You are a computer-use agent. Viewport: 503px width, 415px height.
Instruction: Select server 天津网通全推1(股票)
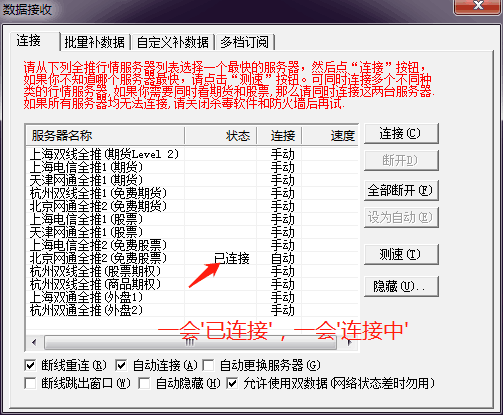(x=86, y=232)
